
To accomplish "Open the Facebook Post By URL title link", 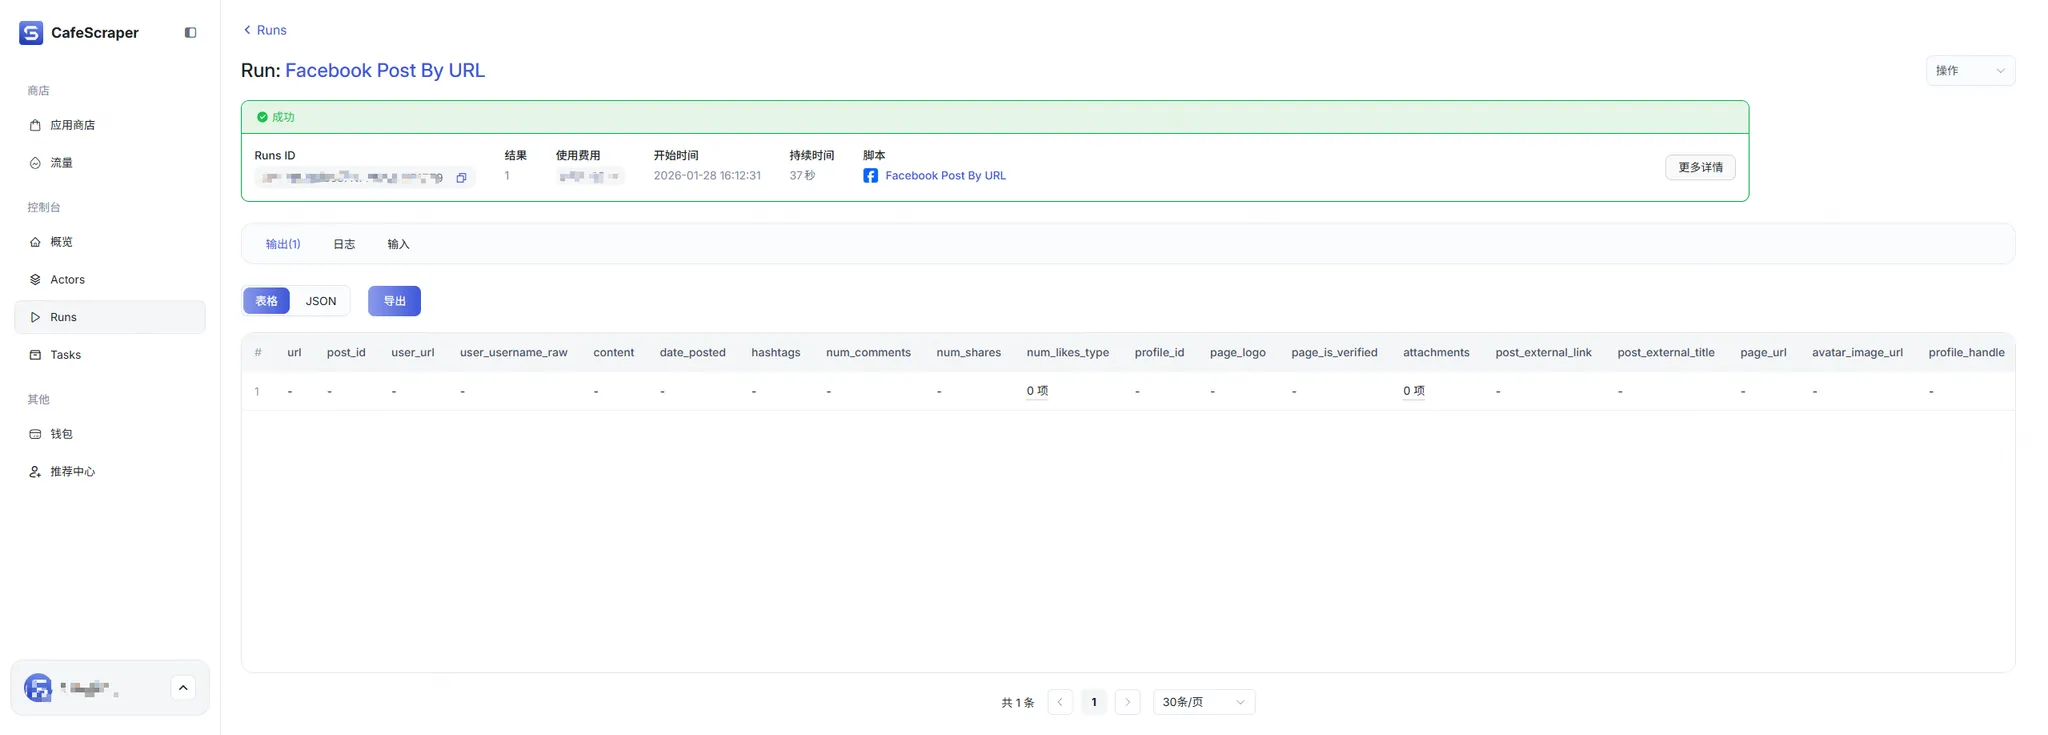I will [x=385, y=70].
